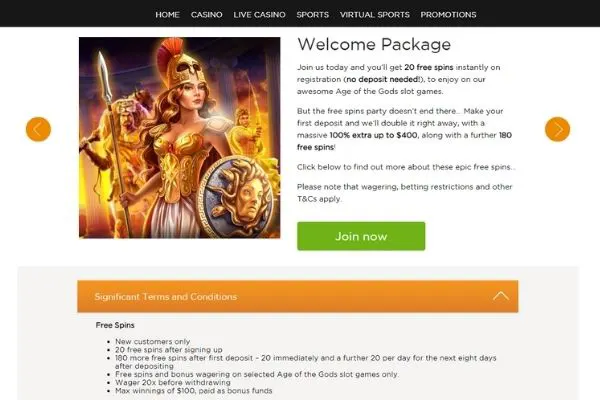The height and width of the screenshot is (400, 600).
Task: Open the CASINO menu item
Action: point(206,15)
